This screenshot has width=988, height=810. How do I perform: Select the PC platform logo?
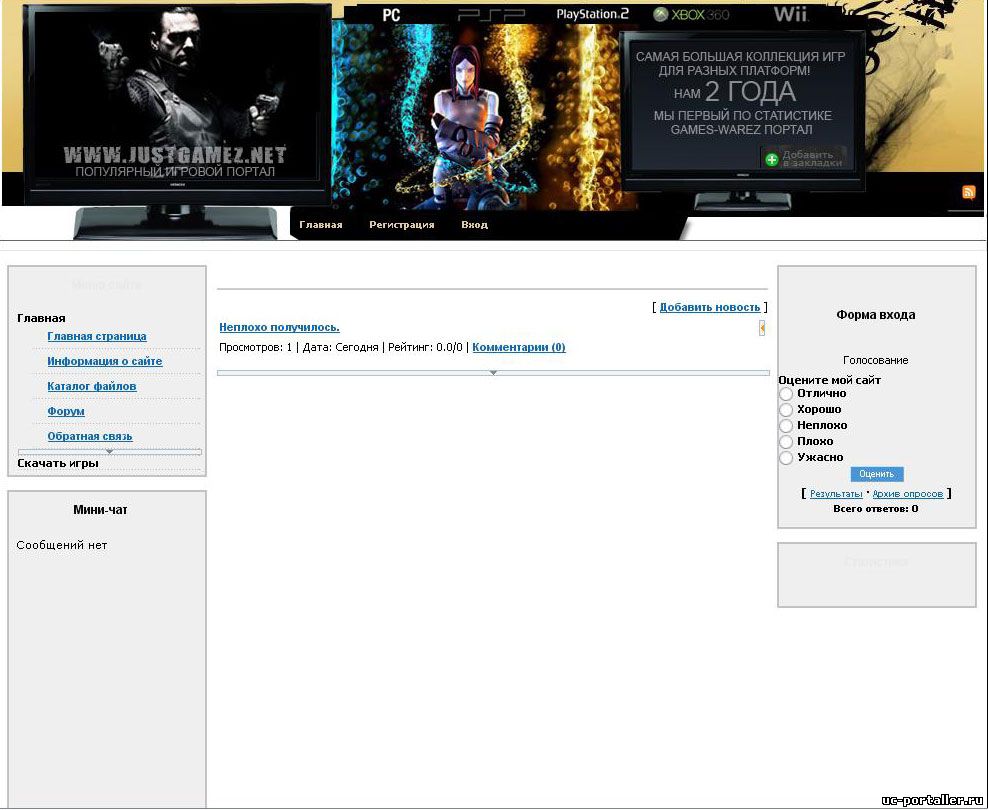[391, 15]
